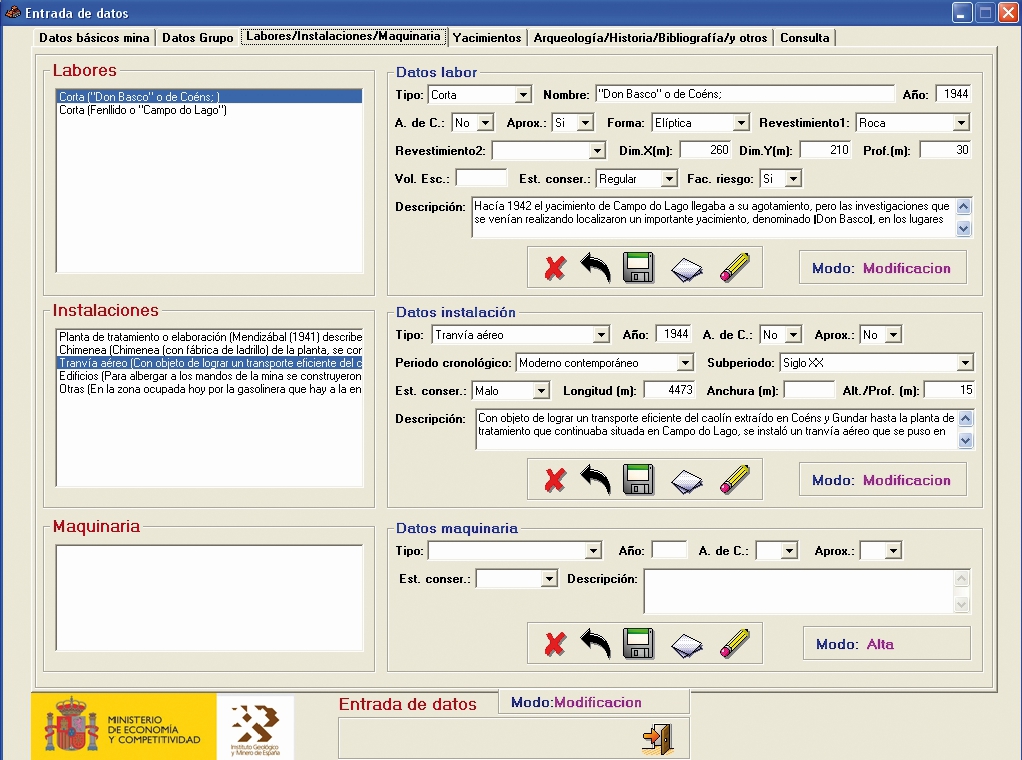1022x760 pixels.
Task: Open the Revestimiento1 dropdown showing Roca
Action: point(960,123)
